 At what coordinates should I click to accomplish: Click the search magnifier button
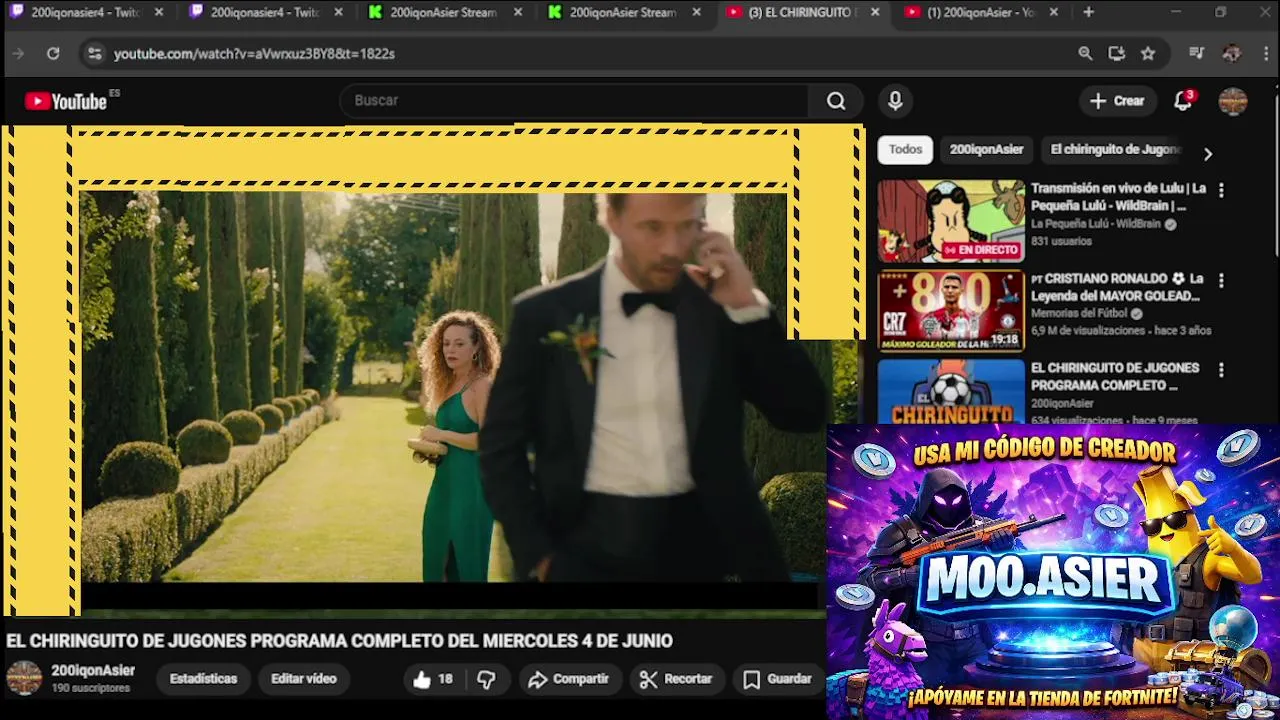(x=836, y=101)
